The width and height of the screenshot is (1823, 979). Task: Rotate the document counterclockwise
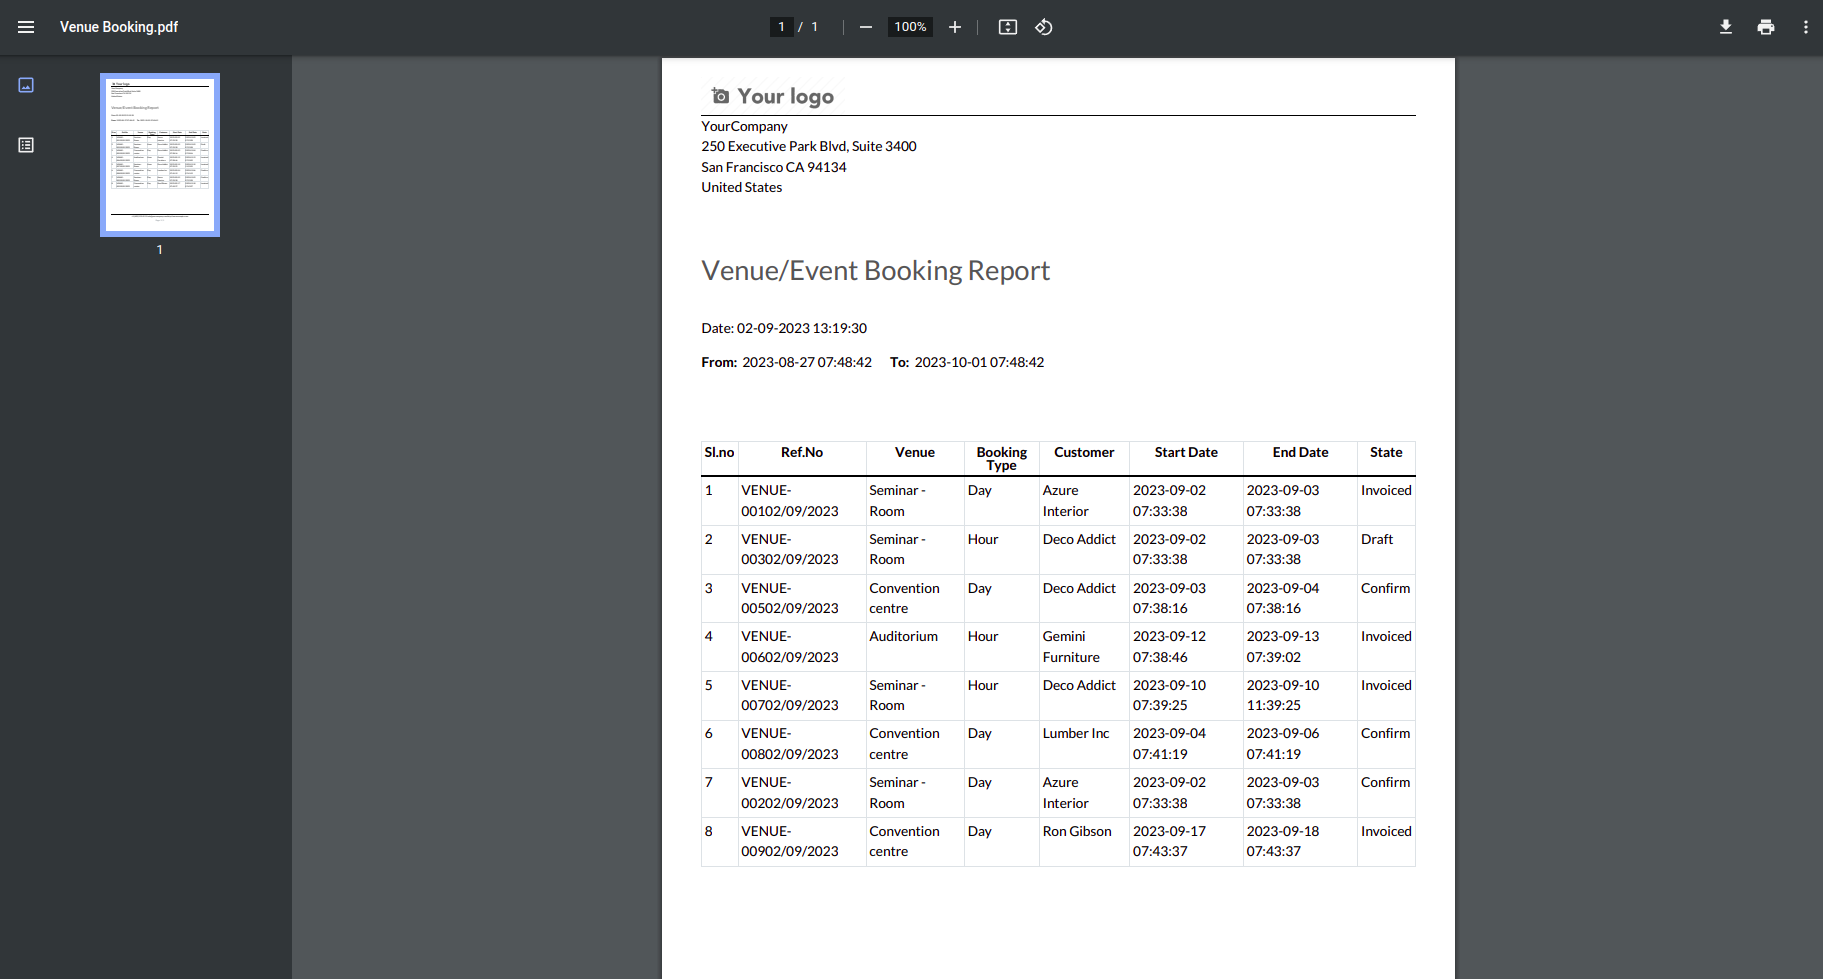coord(1044,27)
